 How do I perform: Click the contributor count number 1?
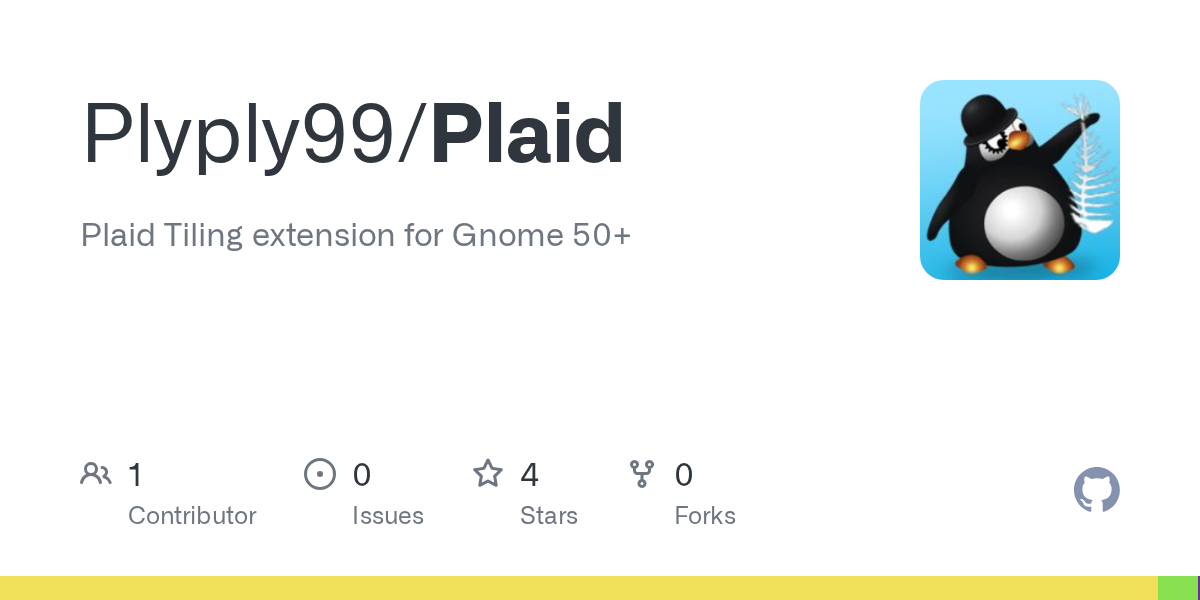(x=135, y=474)
